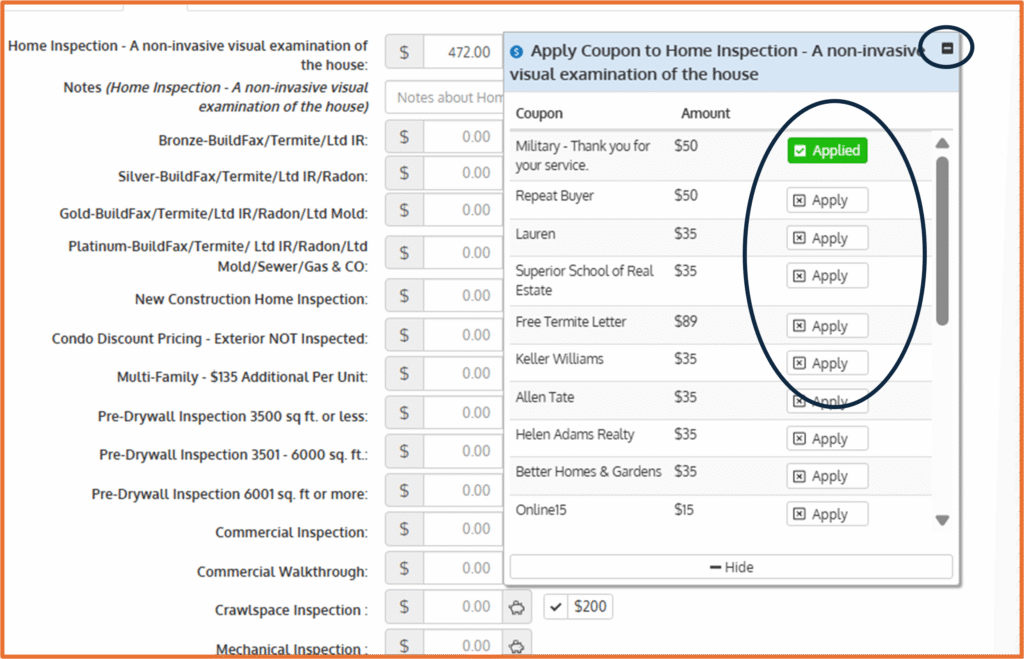Apply the Better Homes & Gardens coupon

coord(827,476)
